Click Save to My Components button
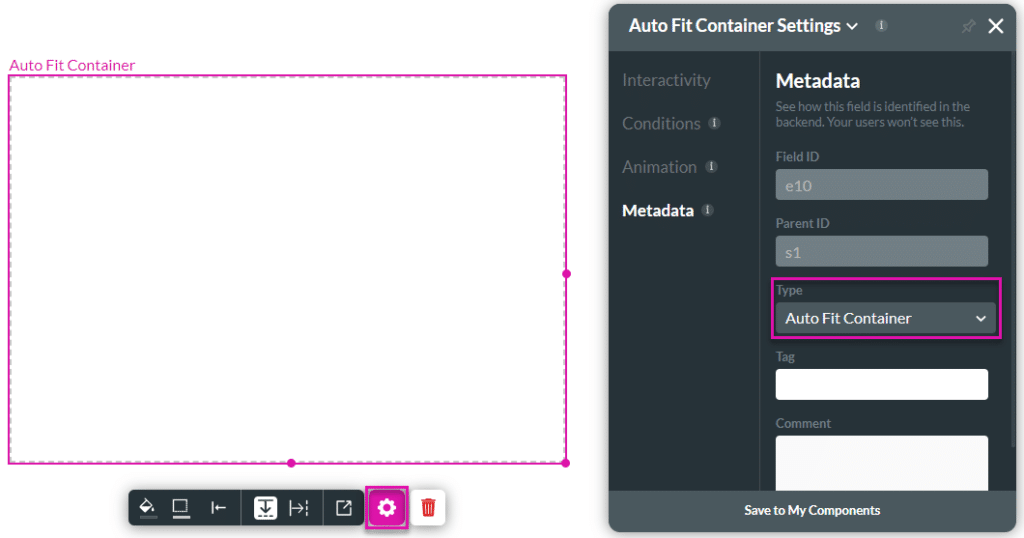 [812, 510]
